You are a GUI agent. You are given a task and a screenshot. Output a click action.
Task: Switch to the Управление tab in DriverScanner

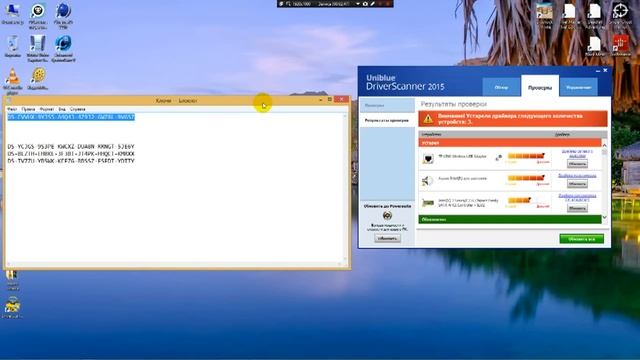[579, 87]
